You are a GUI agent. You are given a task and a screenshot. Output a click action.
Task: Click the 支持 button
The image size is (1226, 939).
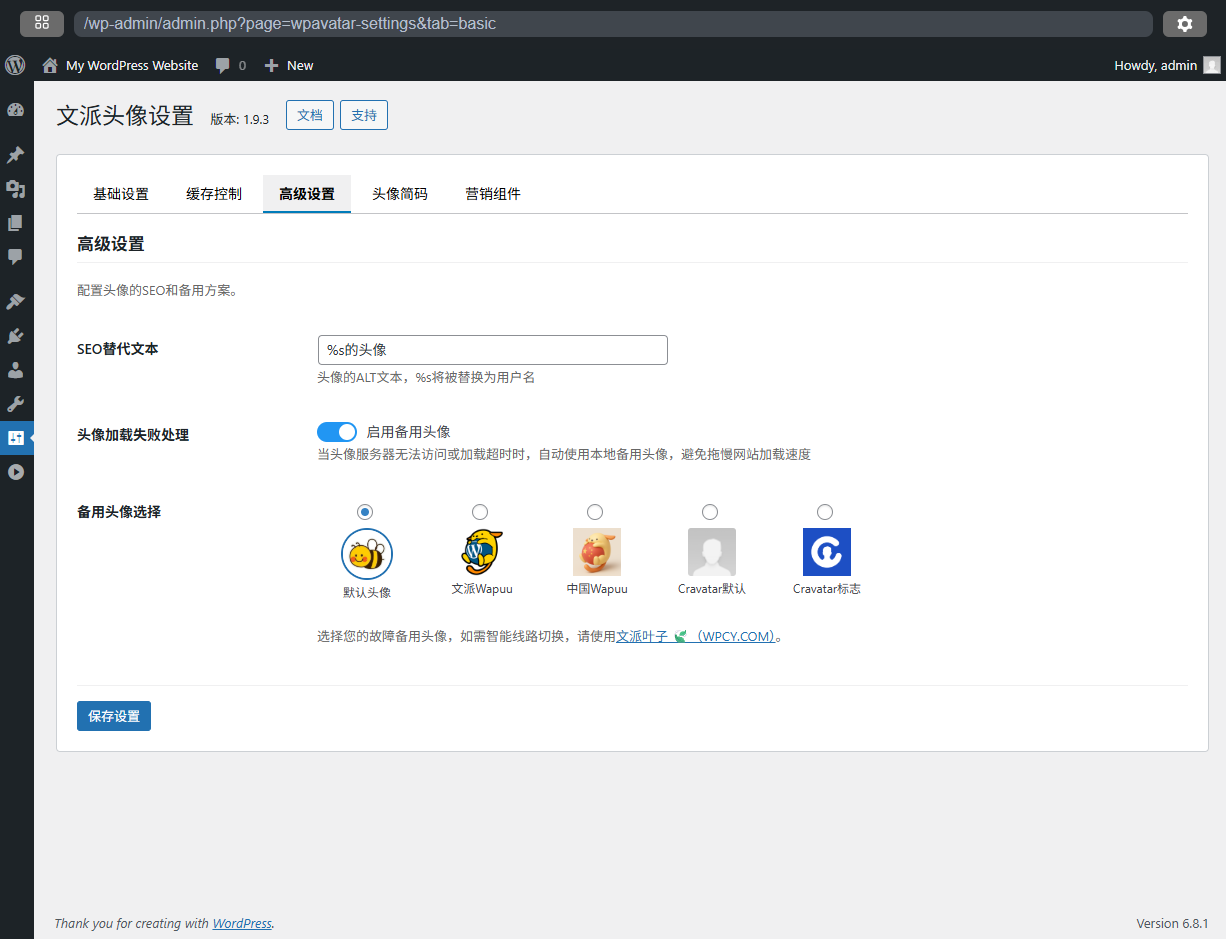point(364,115)
